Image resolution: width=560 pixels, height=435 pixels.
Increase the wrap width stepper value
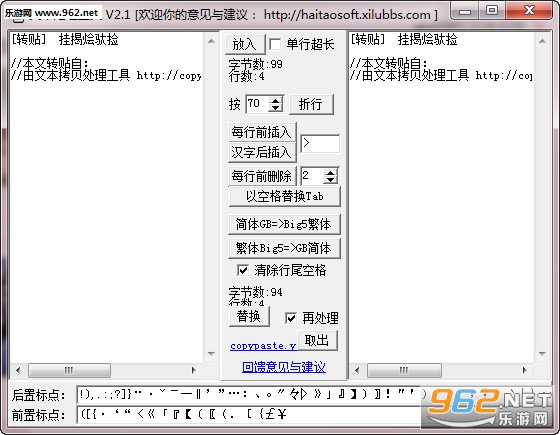point(276,100)
